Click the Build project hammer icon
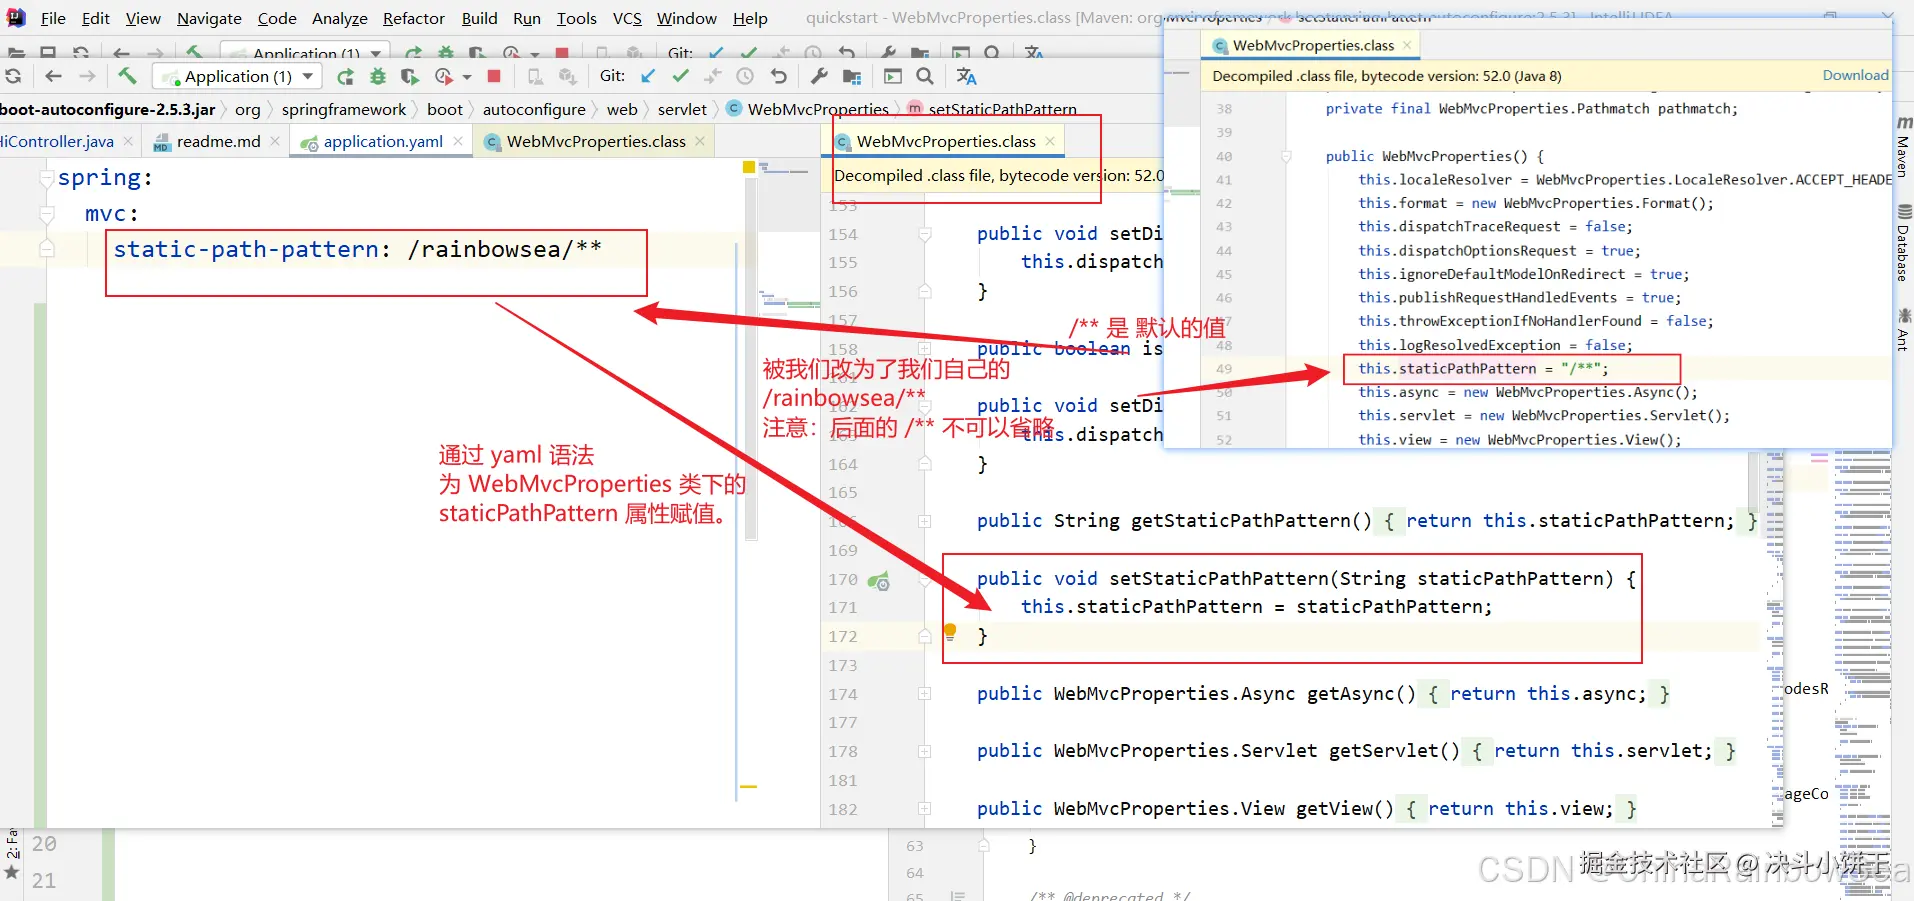This screenshot has width=1914, height=901. click(x=127, y=76)
